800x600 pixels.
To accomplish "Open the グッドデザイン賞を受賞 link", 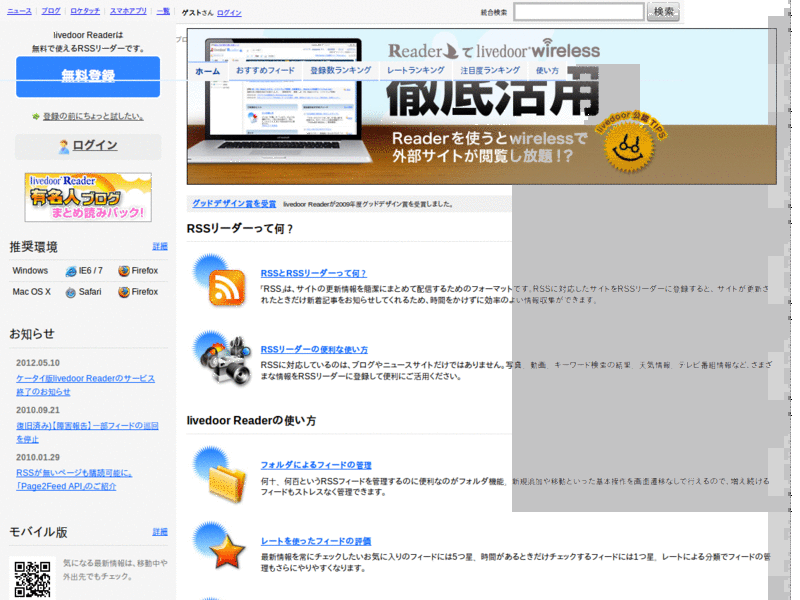I will coord(234,204).
